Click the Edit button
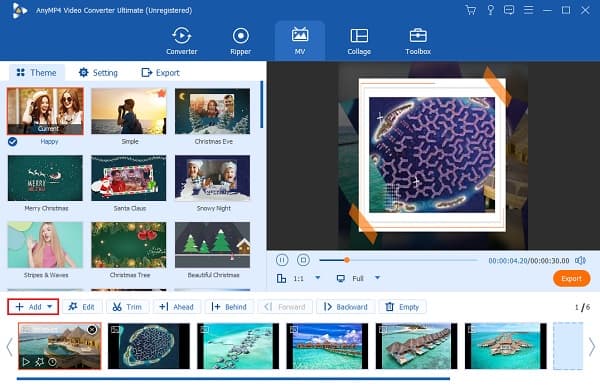 (x=82, y=307)
